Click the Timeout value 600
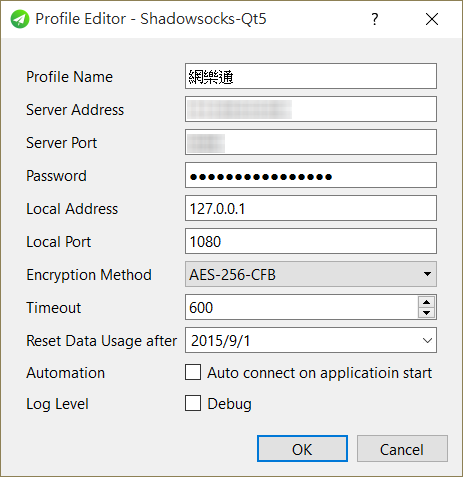This screenshot has width=463, height=477. (201, 307)
